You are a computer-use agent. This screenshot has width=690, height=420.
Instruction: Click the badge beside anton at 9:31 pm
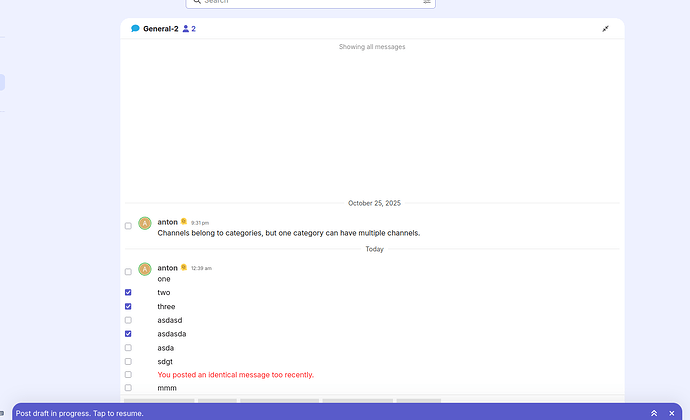pos(184,221)
